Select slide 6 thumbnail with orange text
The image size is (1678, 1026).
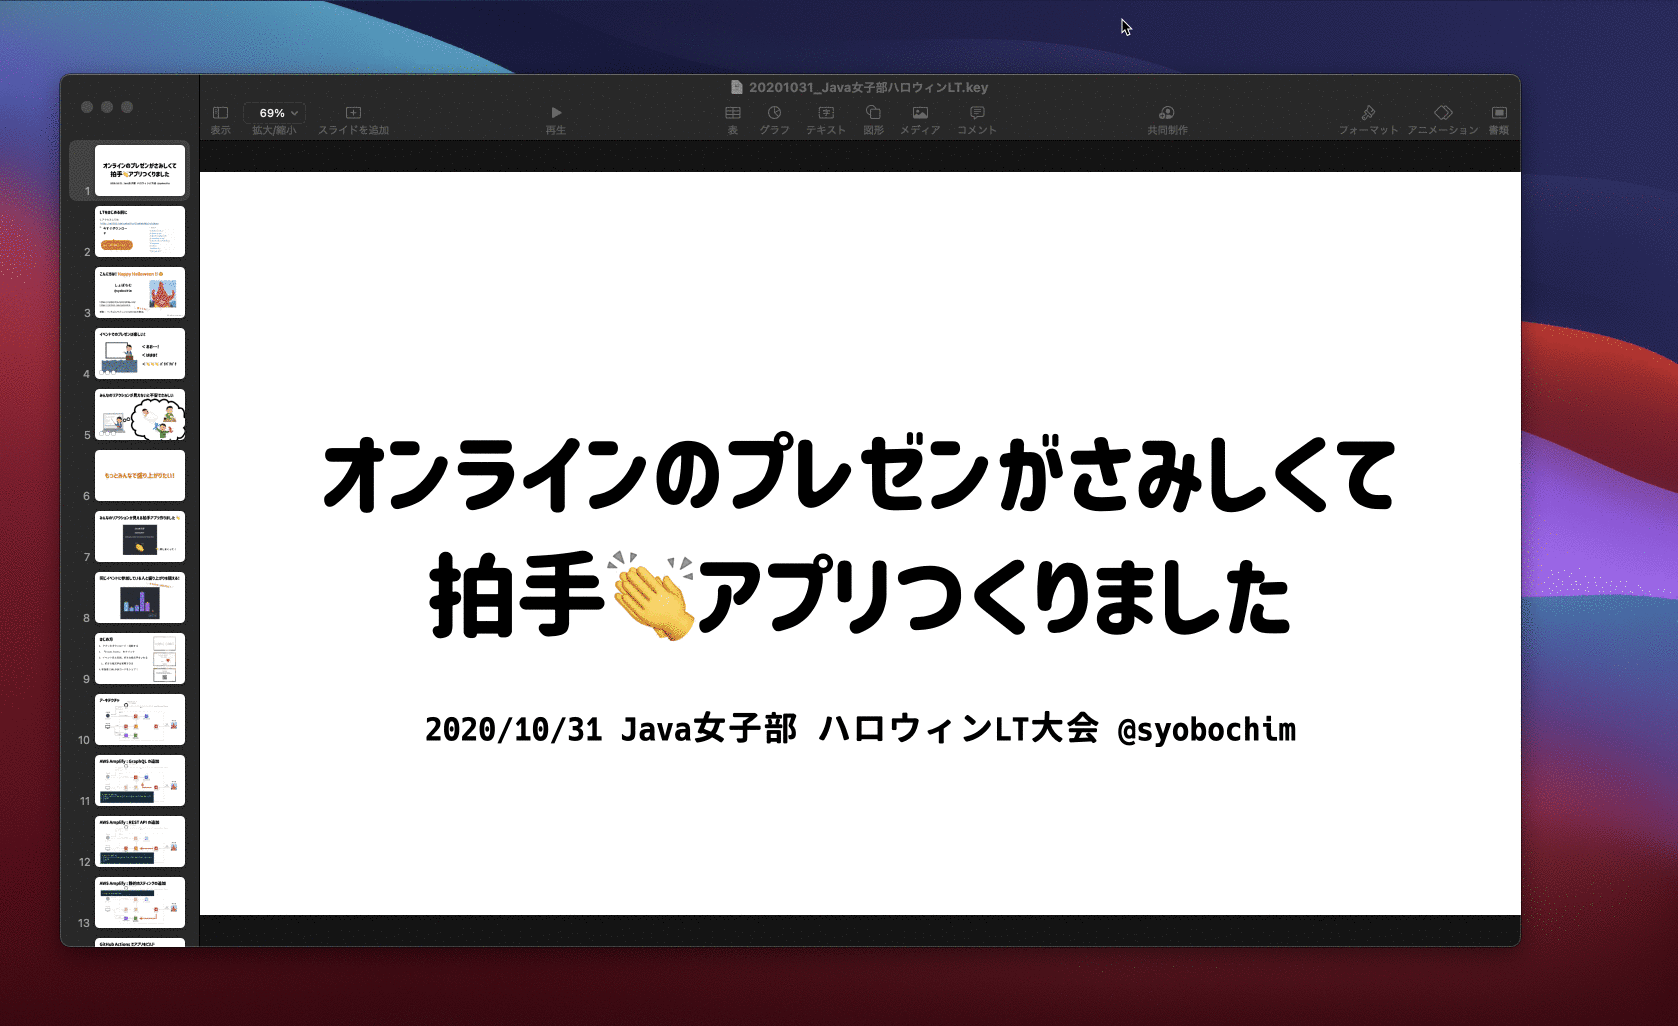point(140,475)
